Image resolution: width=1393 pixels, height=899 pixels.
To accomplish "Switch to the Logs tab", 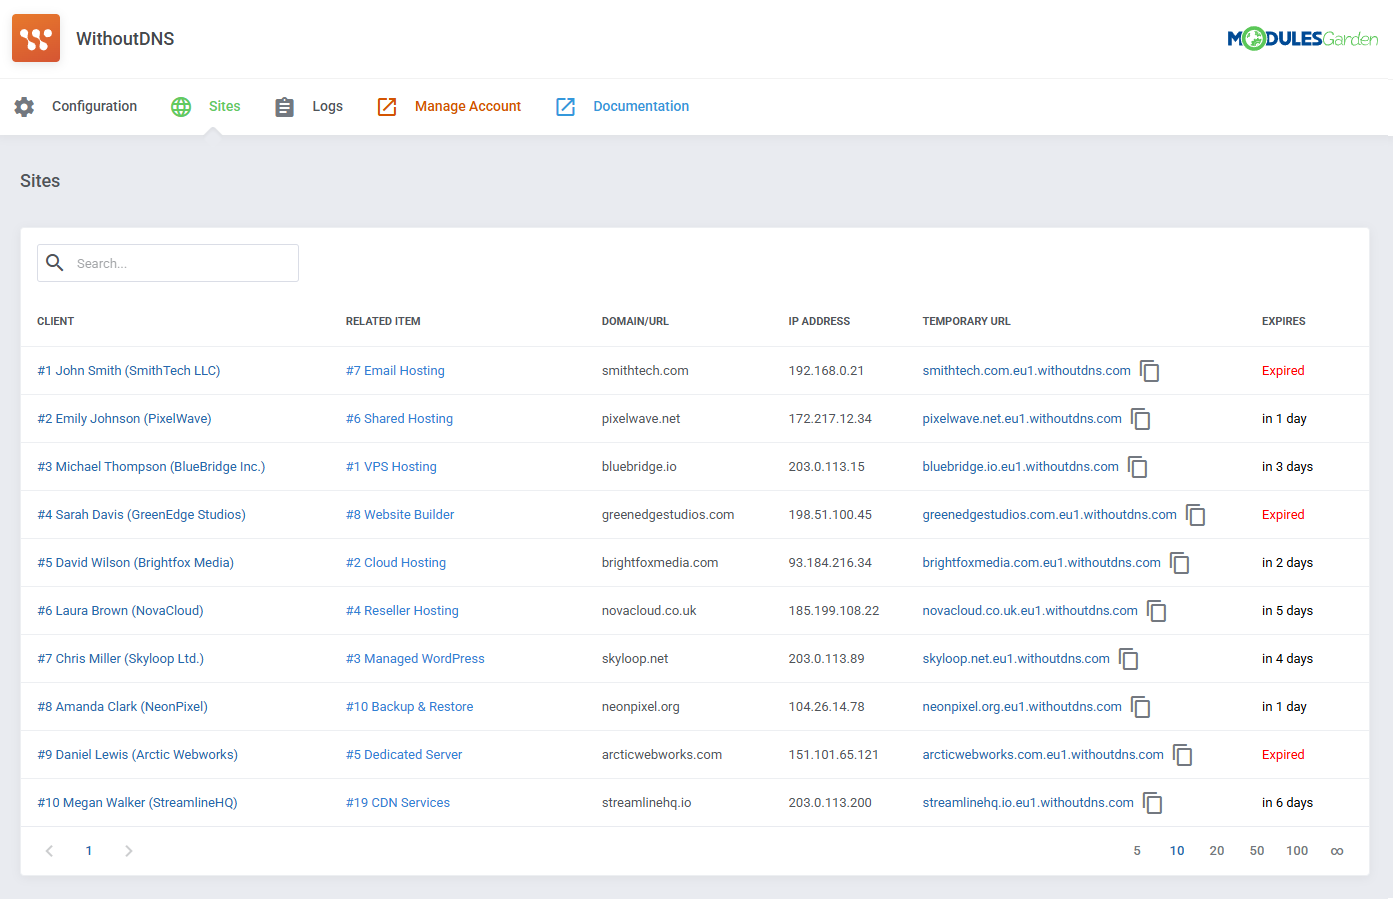I will 328,106.
